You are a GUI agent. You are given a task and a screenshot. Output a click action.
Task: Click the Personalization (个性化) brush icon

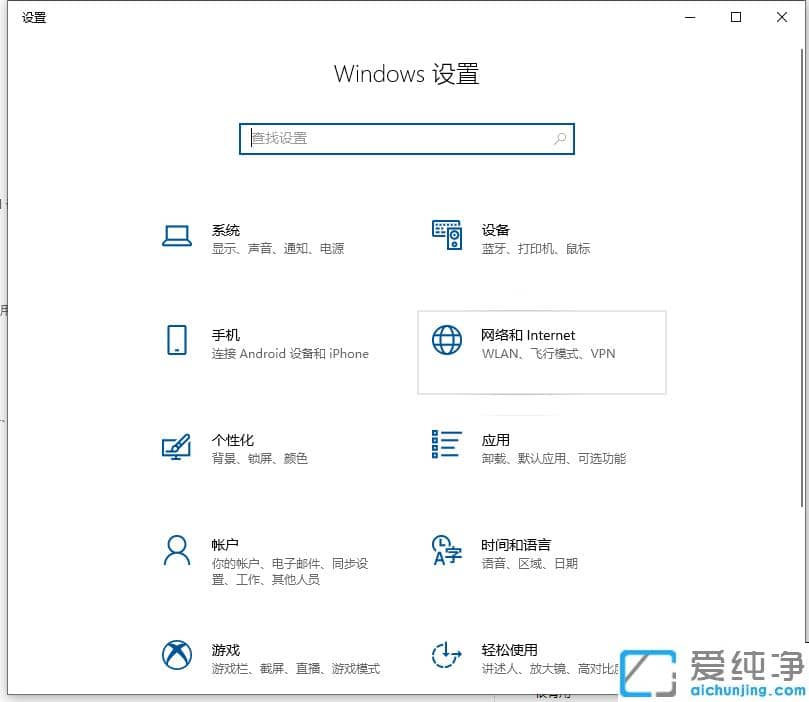pyautogui.click(x=176, y=447)
